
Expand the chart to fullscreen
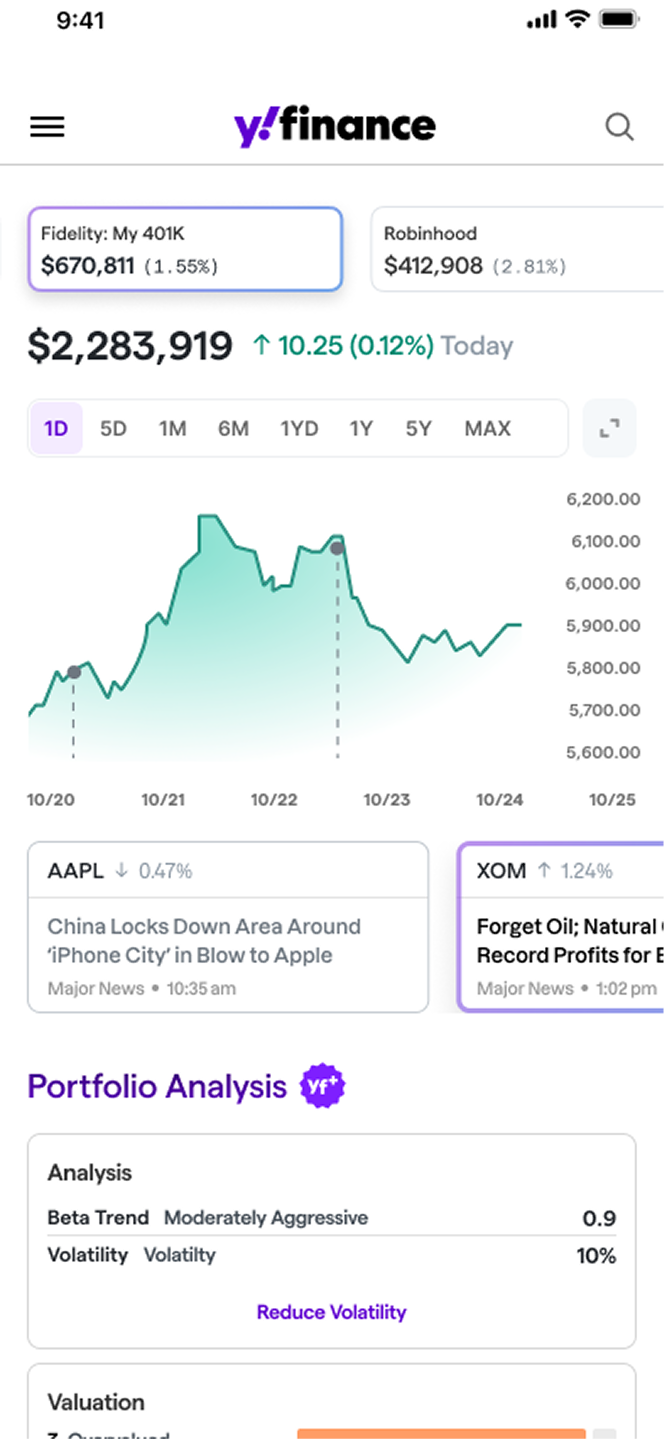610,429
